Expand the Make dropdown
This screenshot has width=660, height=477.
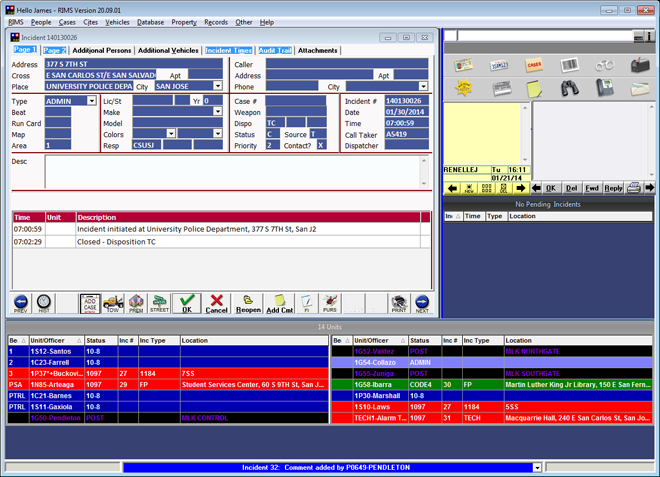217,112
